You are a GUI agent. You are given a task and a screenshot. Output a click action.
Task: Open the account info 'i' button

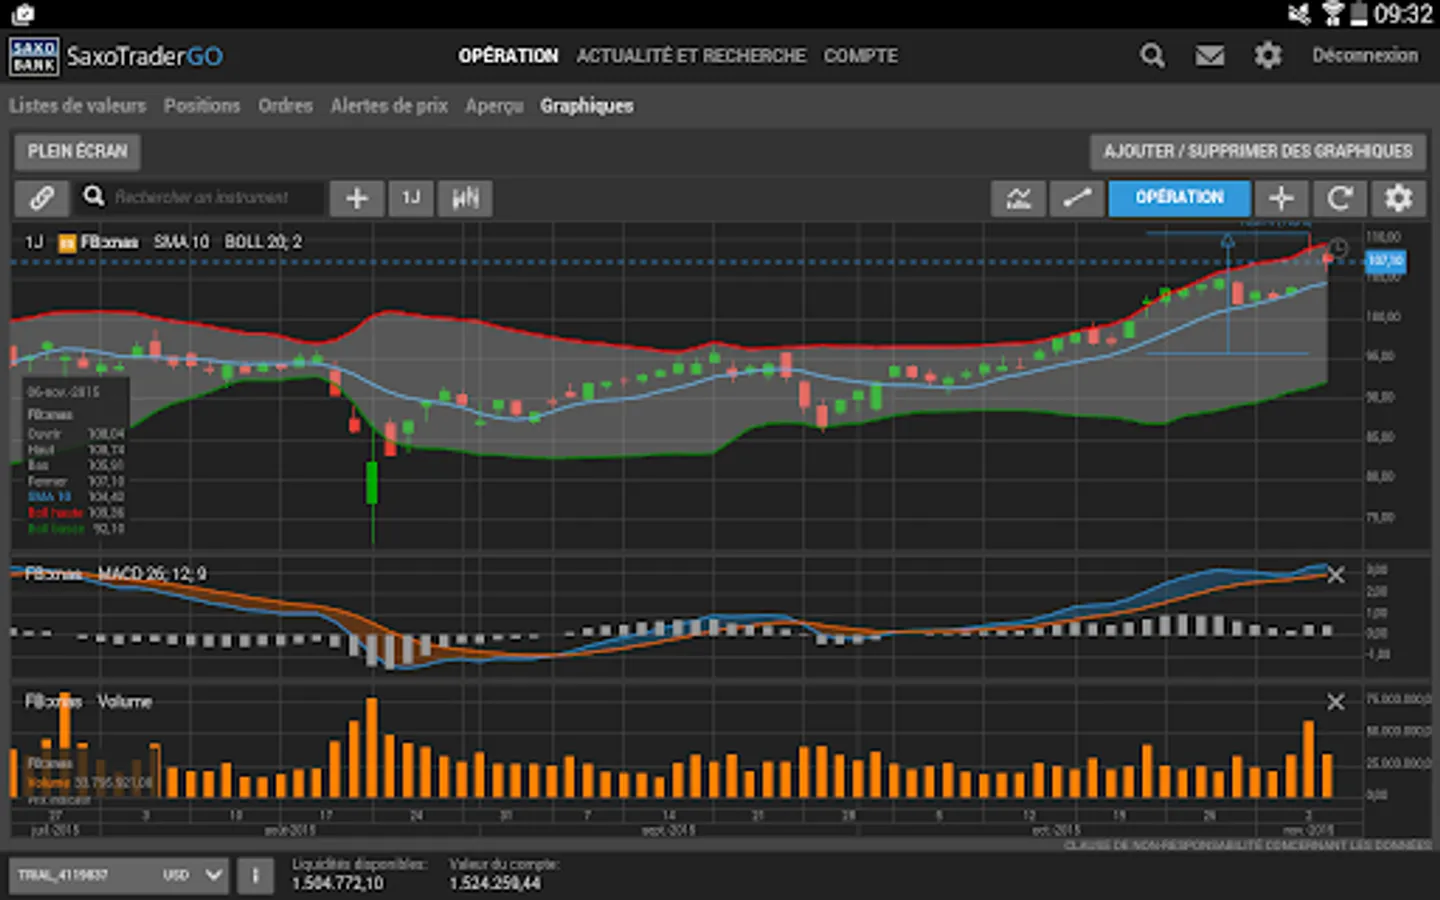pyautogui.click(x=255, y=876)
